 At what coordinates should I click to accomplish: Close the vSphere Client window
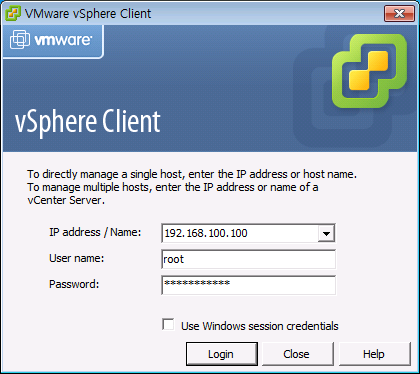[x=399, y=14]
